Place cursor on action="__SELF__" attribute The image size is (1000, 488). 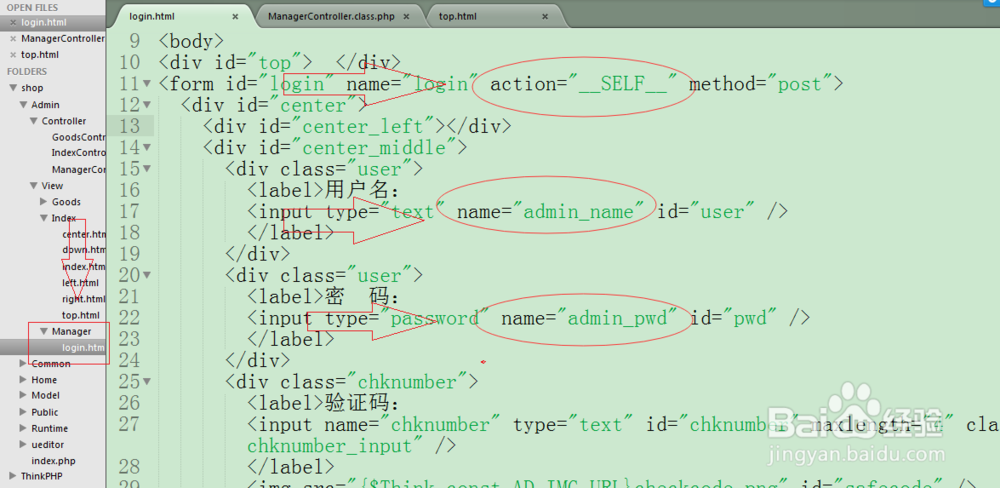pyautogui.click(x=583, y=84)
